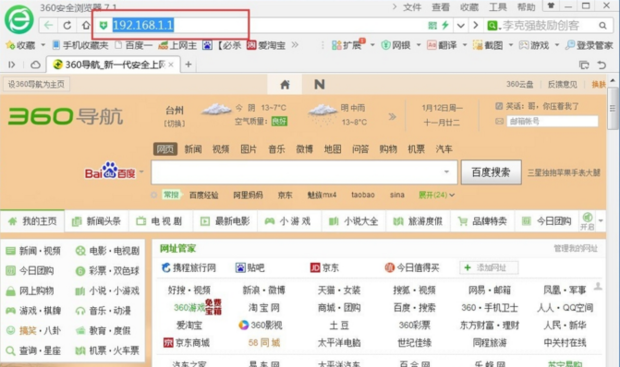Close the 360导航 tab
The height and width of the screenshot is (367, 620).
(x=171, y=64)
